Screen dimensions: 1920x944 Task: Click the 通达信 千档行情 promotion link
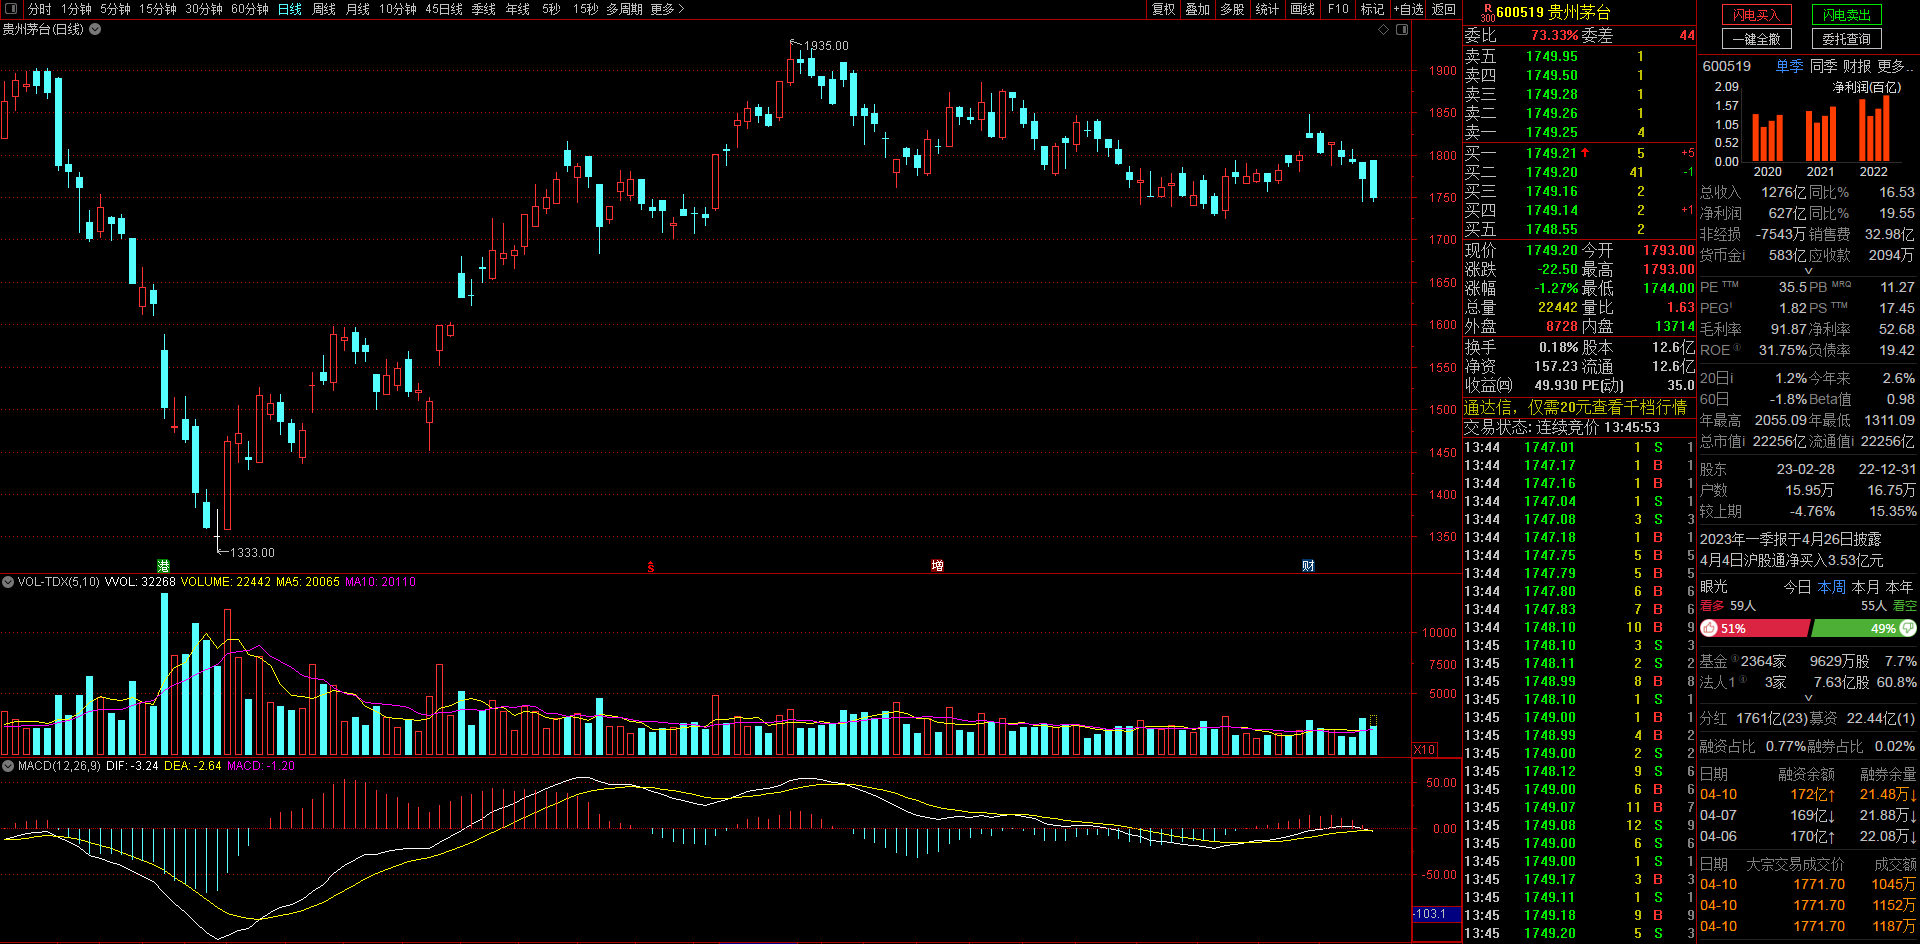pyautogui.click(x=1575, y=407)
